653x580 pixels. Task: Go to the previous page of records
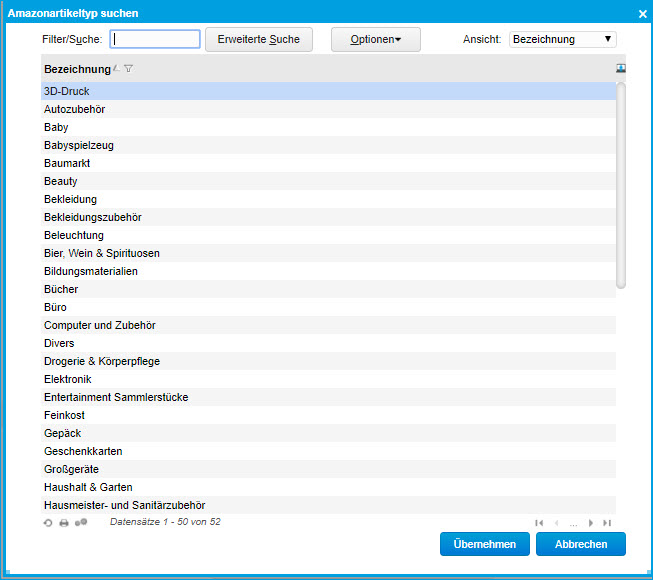[x=556, y=523]
